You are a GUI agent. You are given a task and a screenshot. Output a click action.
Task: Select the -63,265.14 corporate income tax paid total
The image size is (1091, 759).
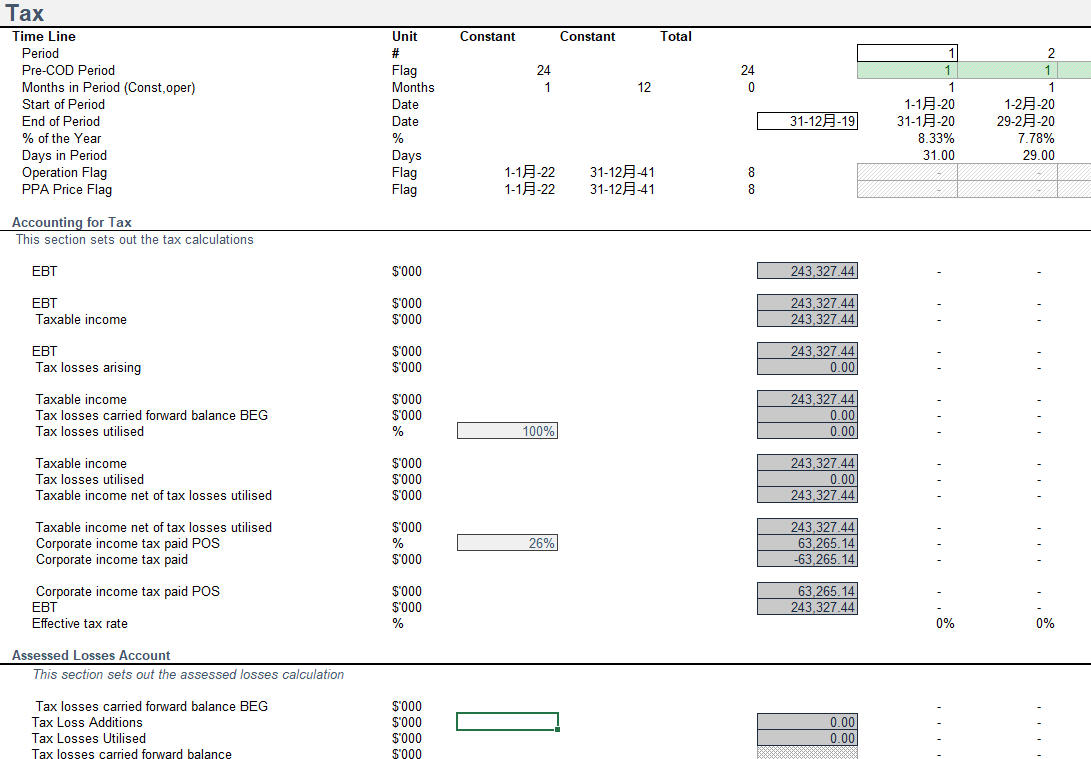pos(807,559)
